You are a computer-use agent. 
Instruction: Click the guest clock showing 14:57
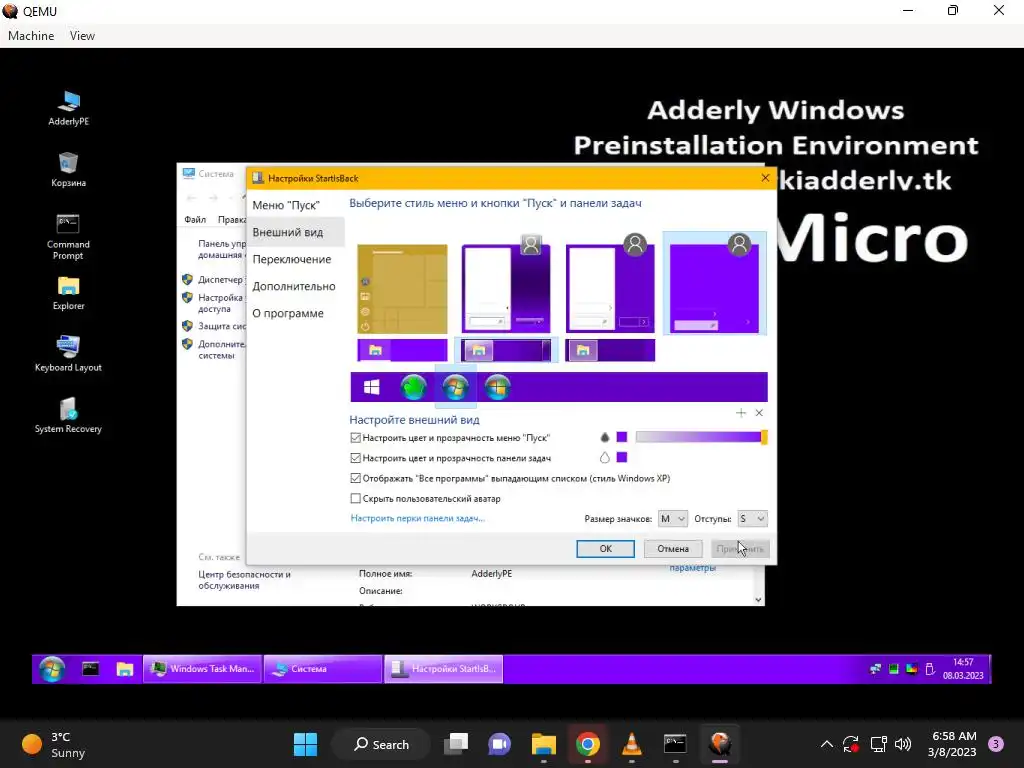[963, 669]
